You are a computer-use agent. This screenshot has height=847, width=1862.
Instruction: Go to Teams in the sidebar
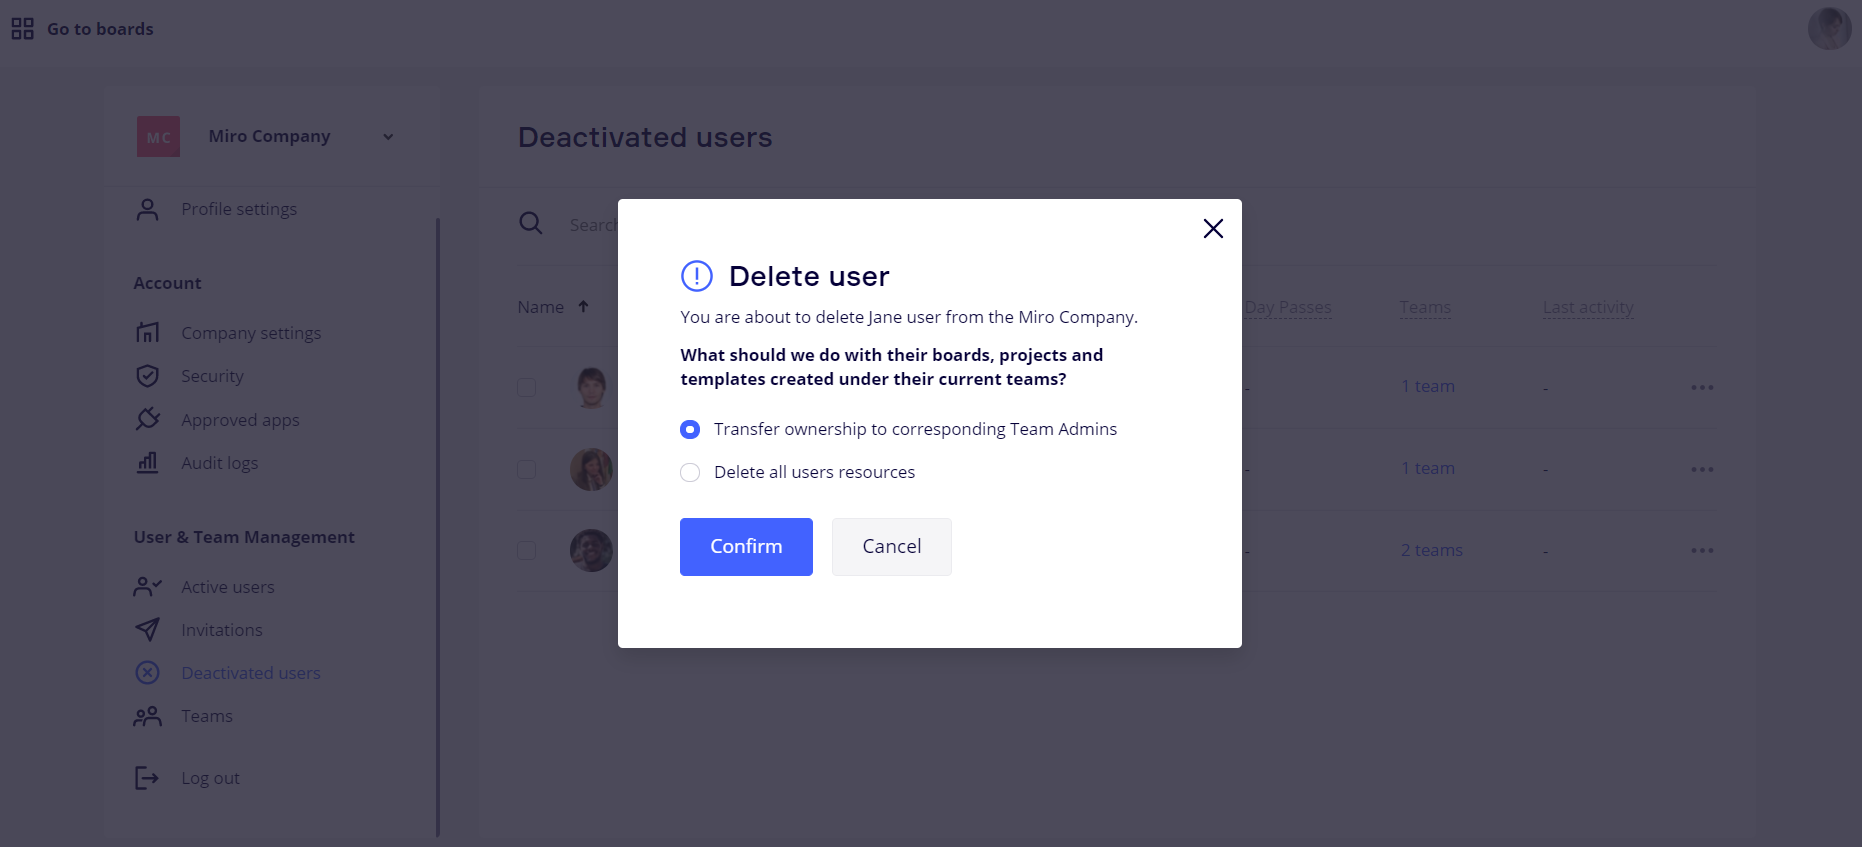(x=206, y=716)
